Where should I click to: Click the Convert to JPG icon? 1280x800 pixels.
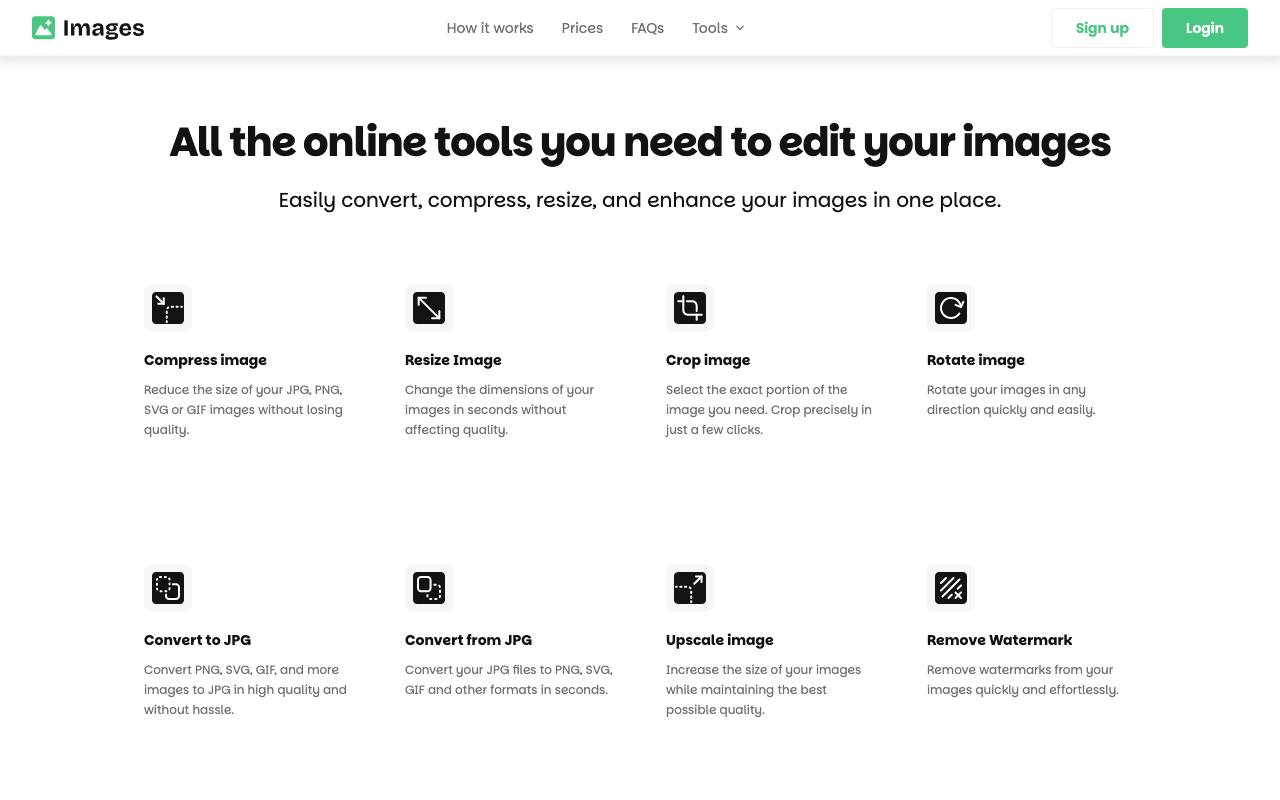pos(168,588)
